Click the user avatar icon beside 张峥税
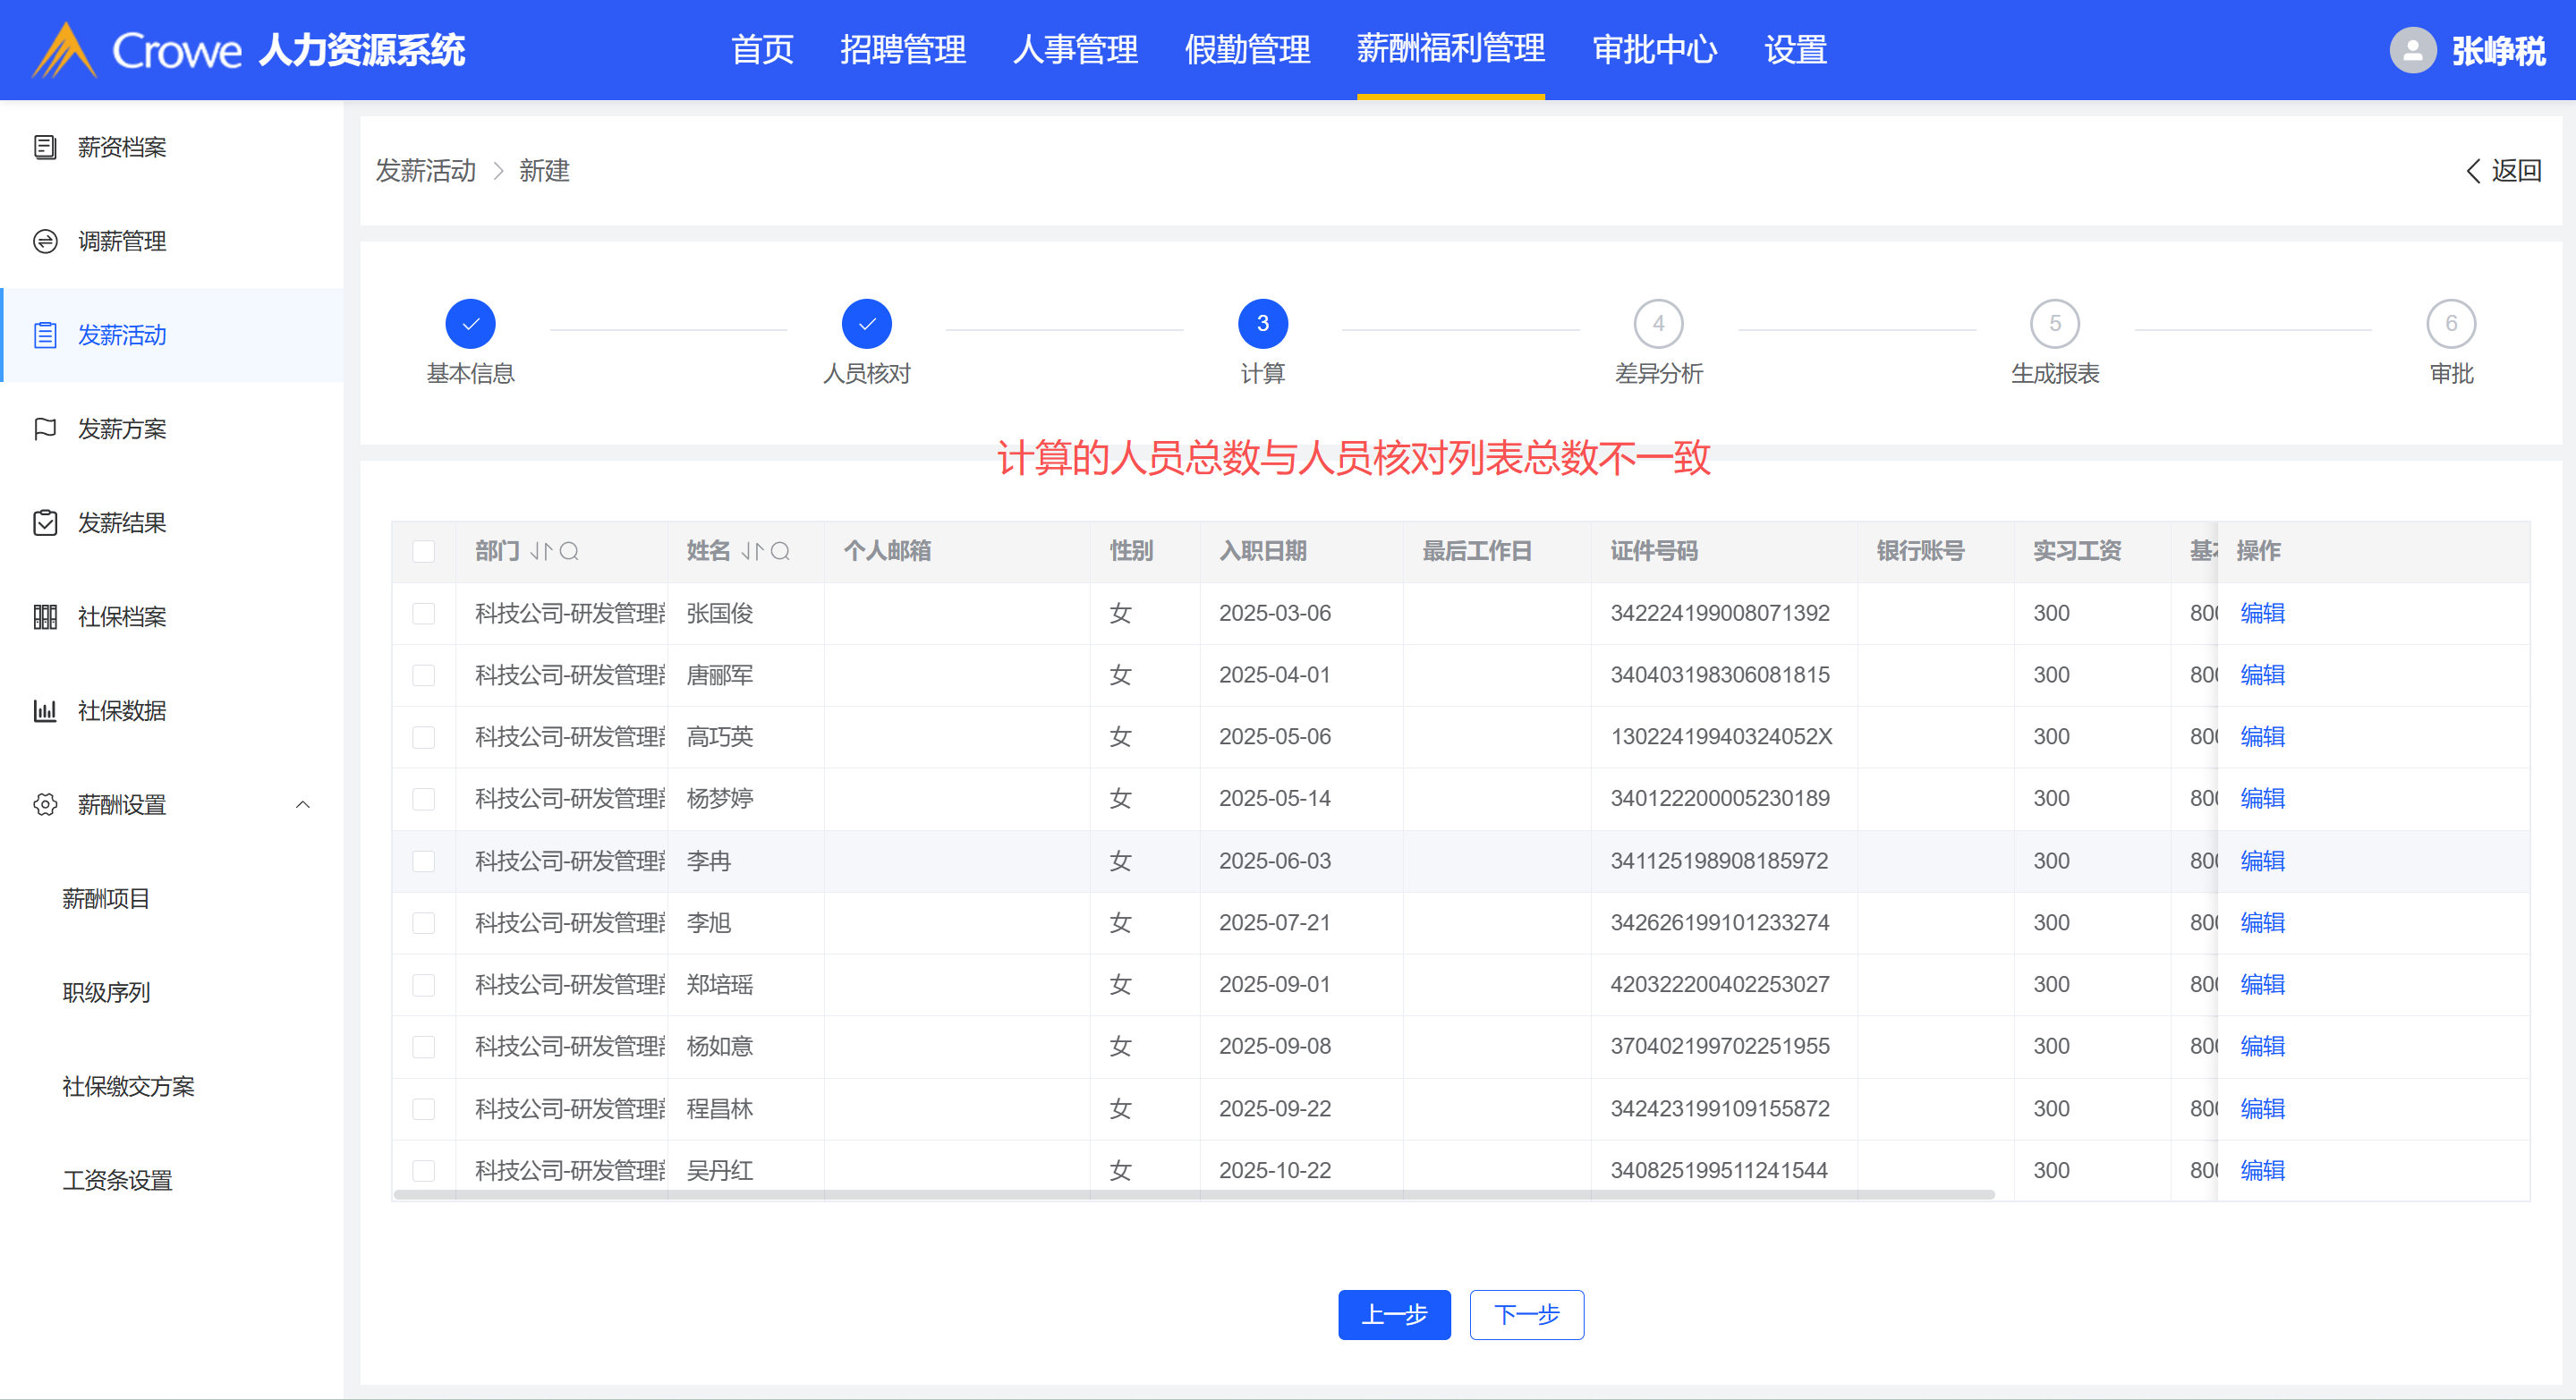2576x1400 pixels. [2412, 50]
